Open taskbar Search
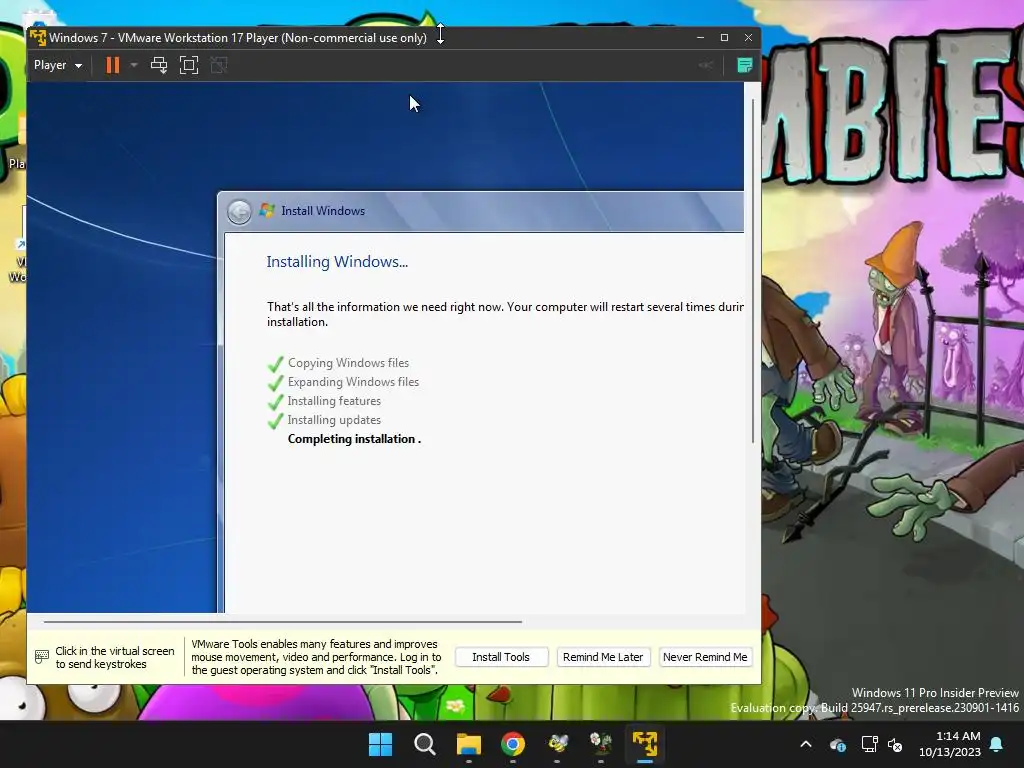 (x=424, y=744)
